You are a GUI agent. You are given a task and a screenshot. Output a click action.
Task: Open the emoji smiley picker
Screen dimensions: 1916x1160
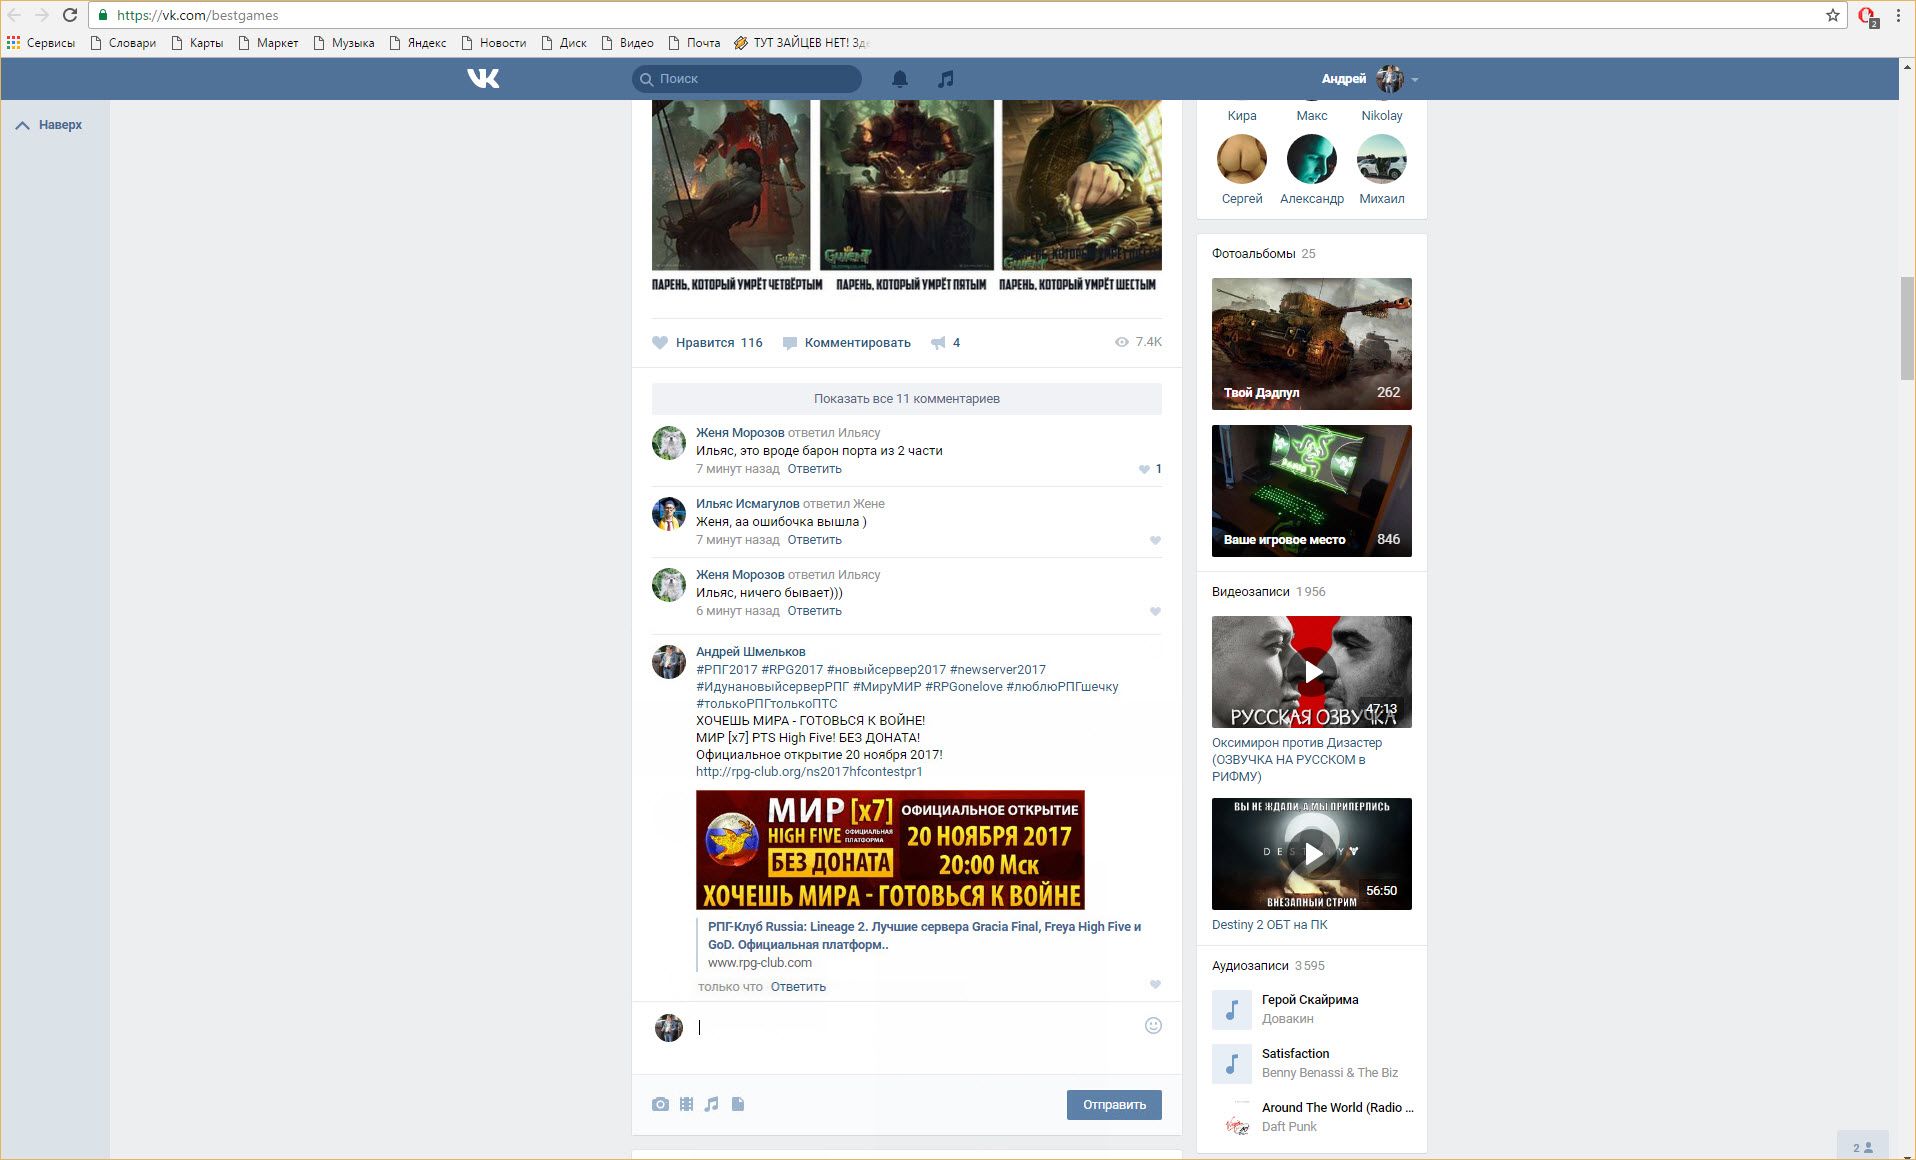pyautogui.click(x=1153, y=1025)
